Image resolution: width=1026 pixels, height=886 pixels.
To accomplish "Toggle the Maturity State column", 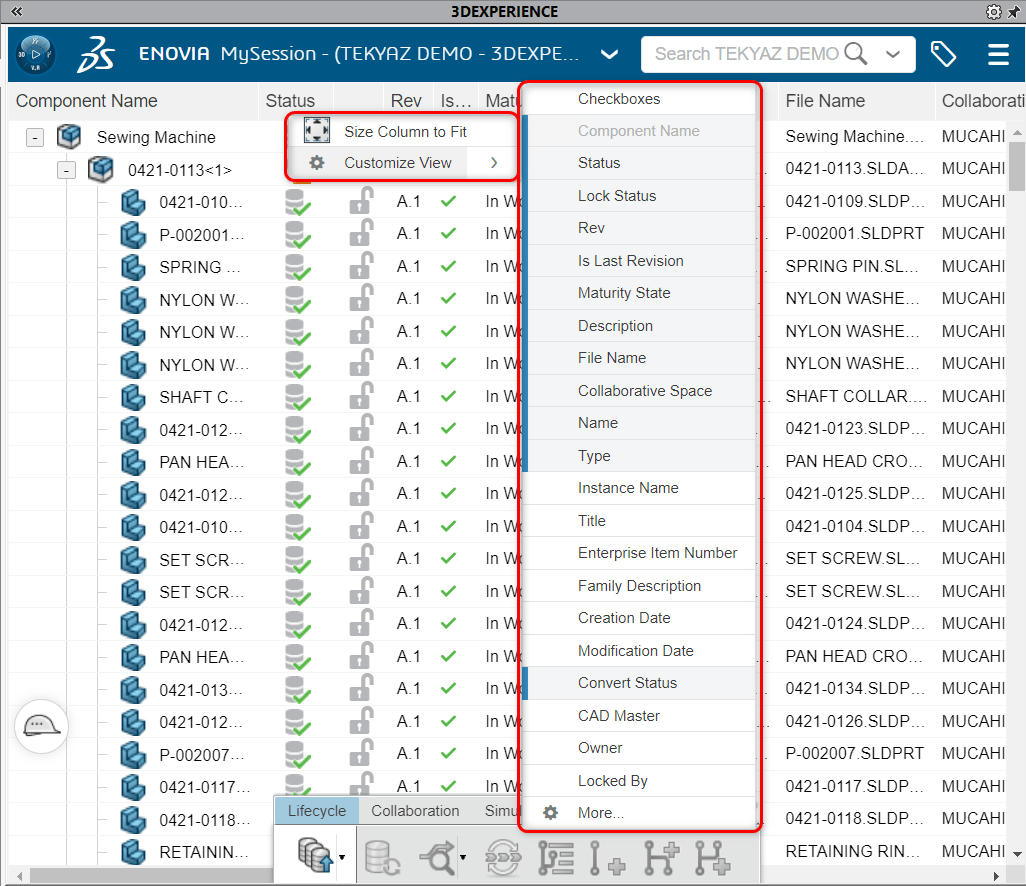I will (x=640, y=292).
